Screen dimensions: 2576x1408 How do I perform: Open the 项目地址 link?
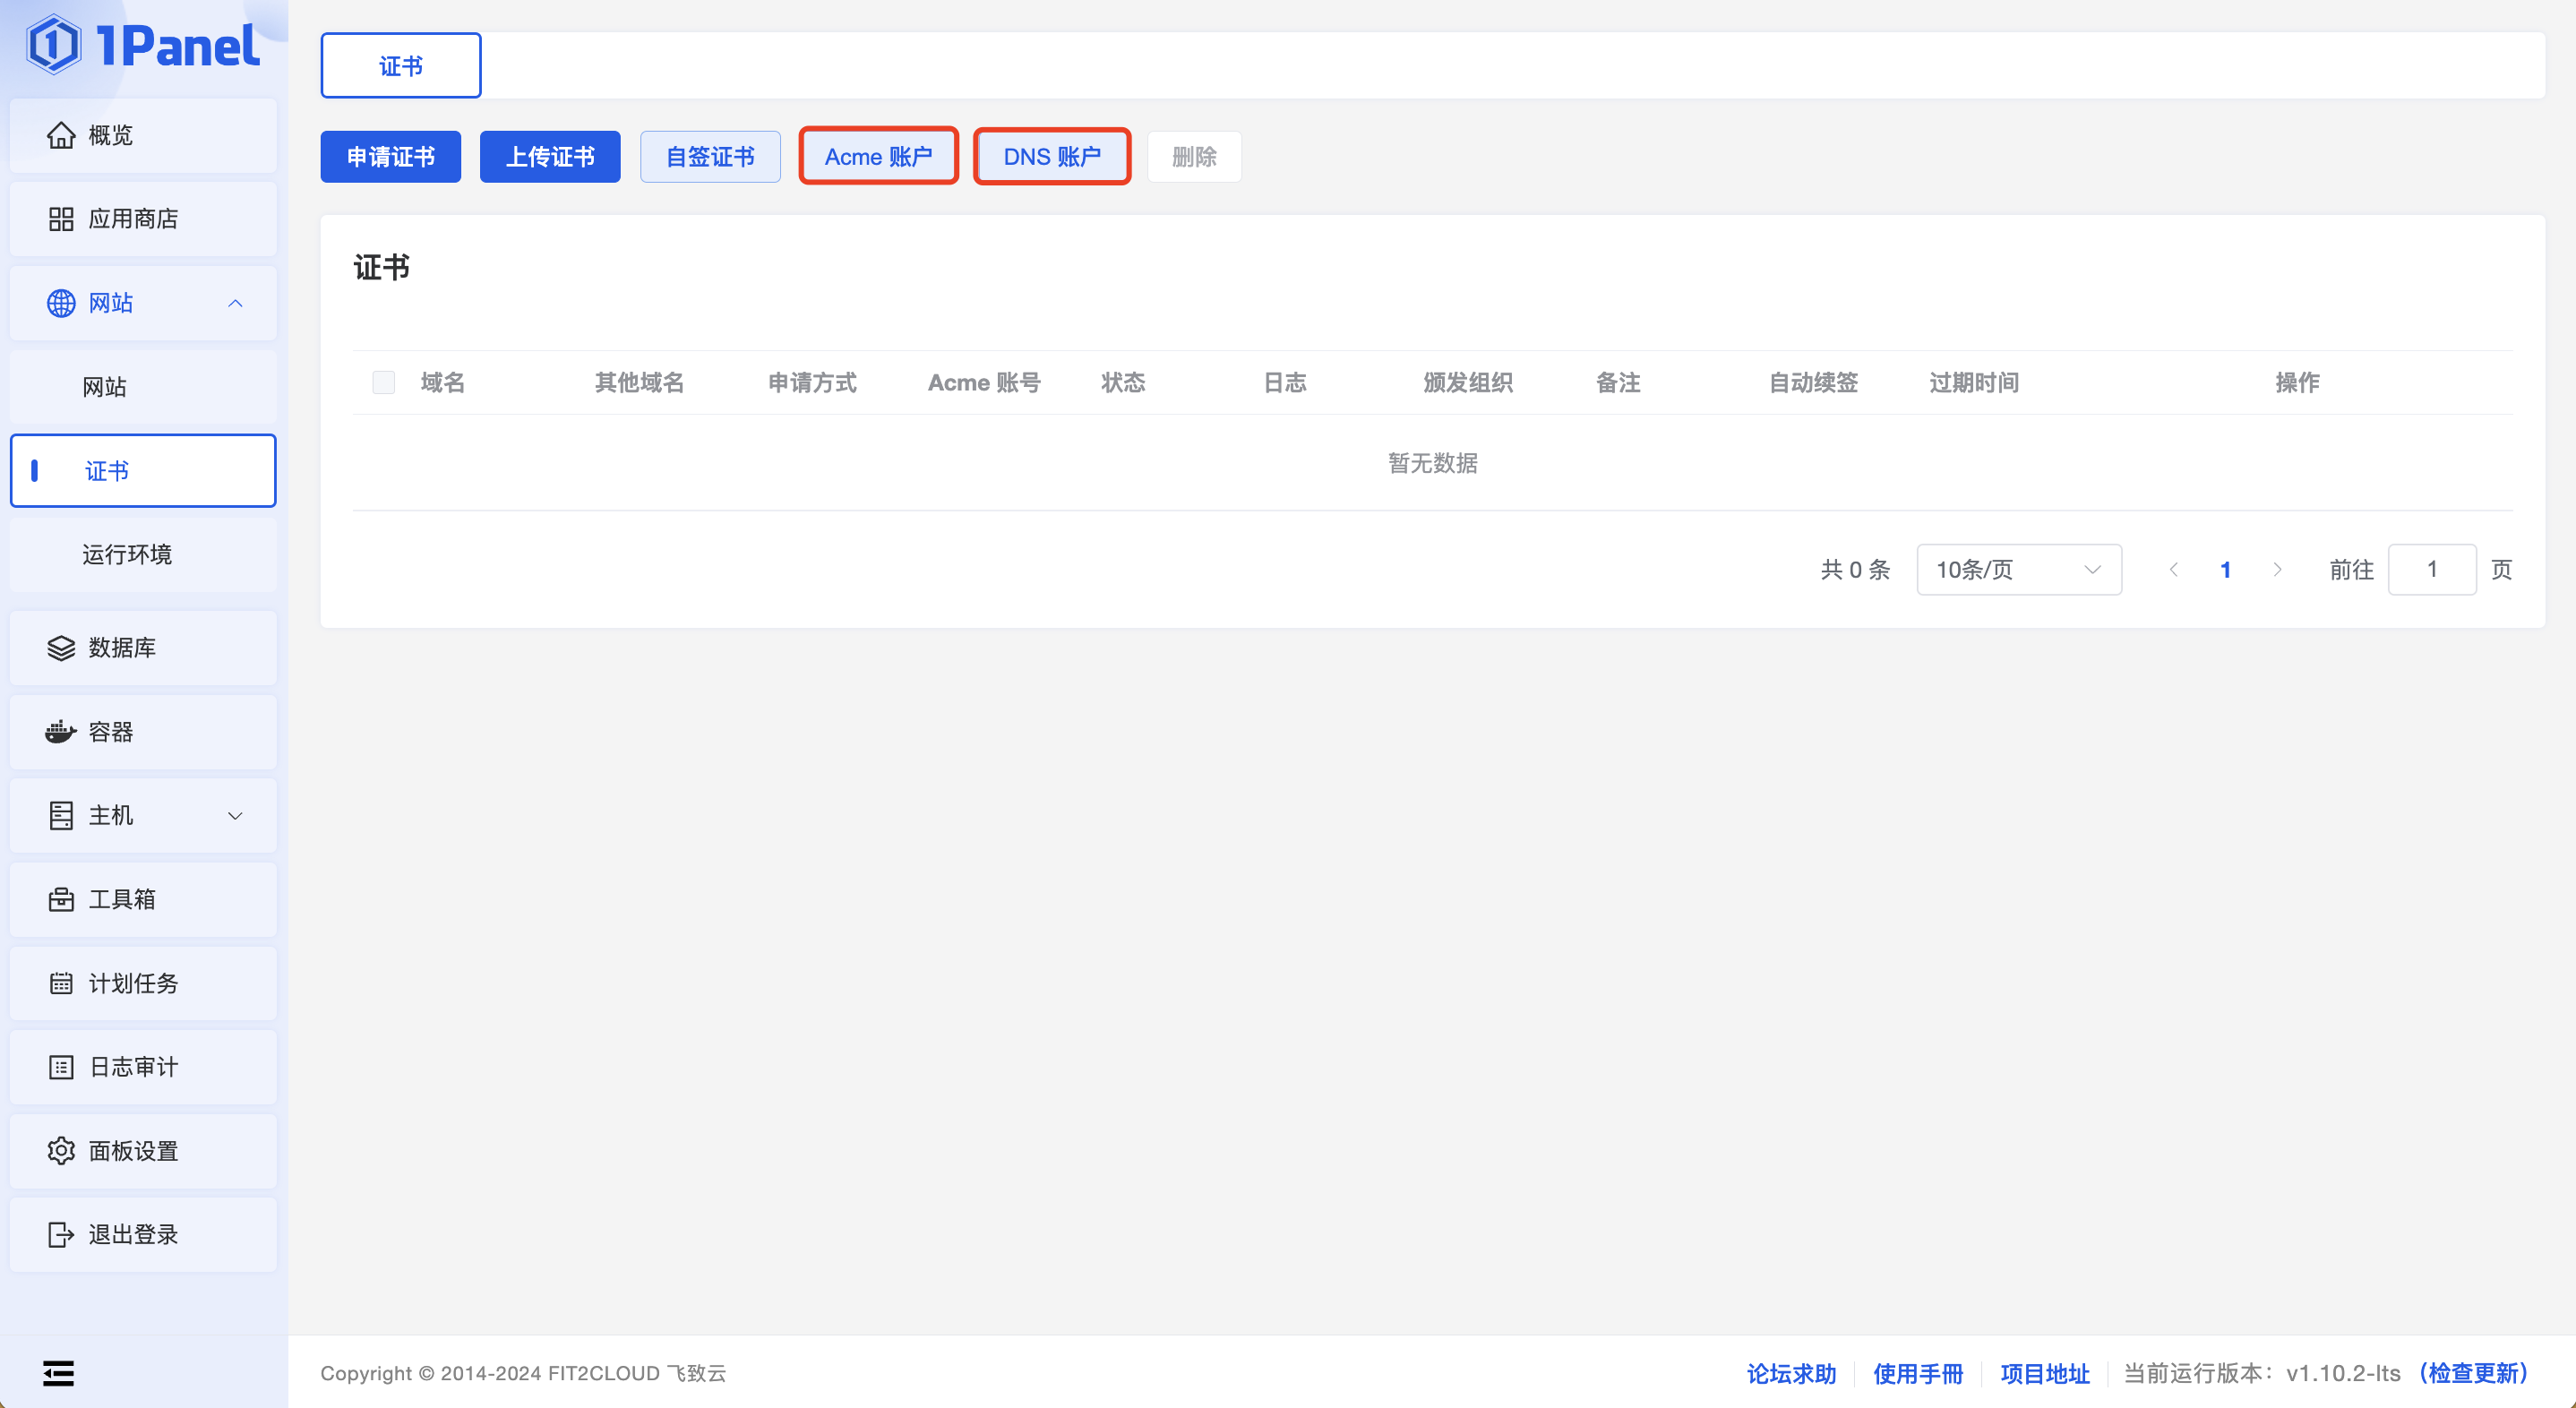pyautogui.click(x=2045, y=1374)
